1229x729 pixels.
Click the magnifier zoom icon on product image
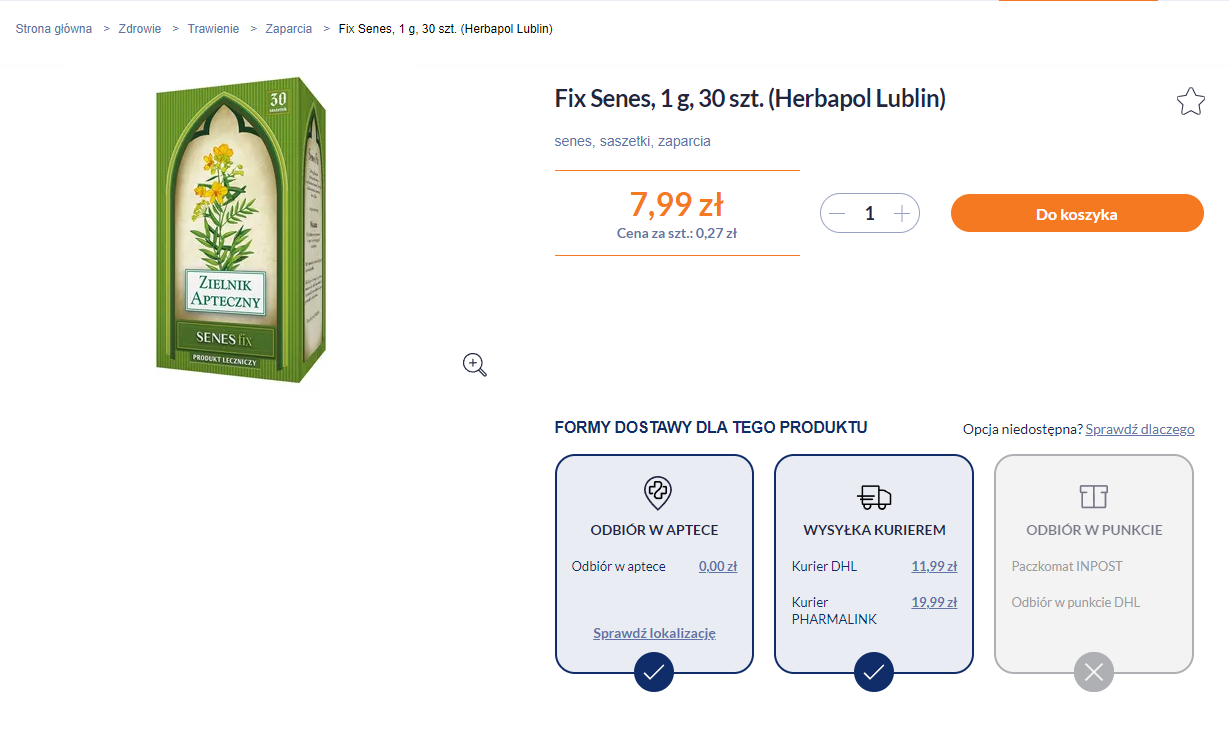[x=474, y=365]
